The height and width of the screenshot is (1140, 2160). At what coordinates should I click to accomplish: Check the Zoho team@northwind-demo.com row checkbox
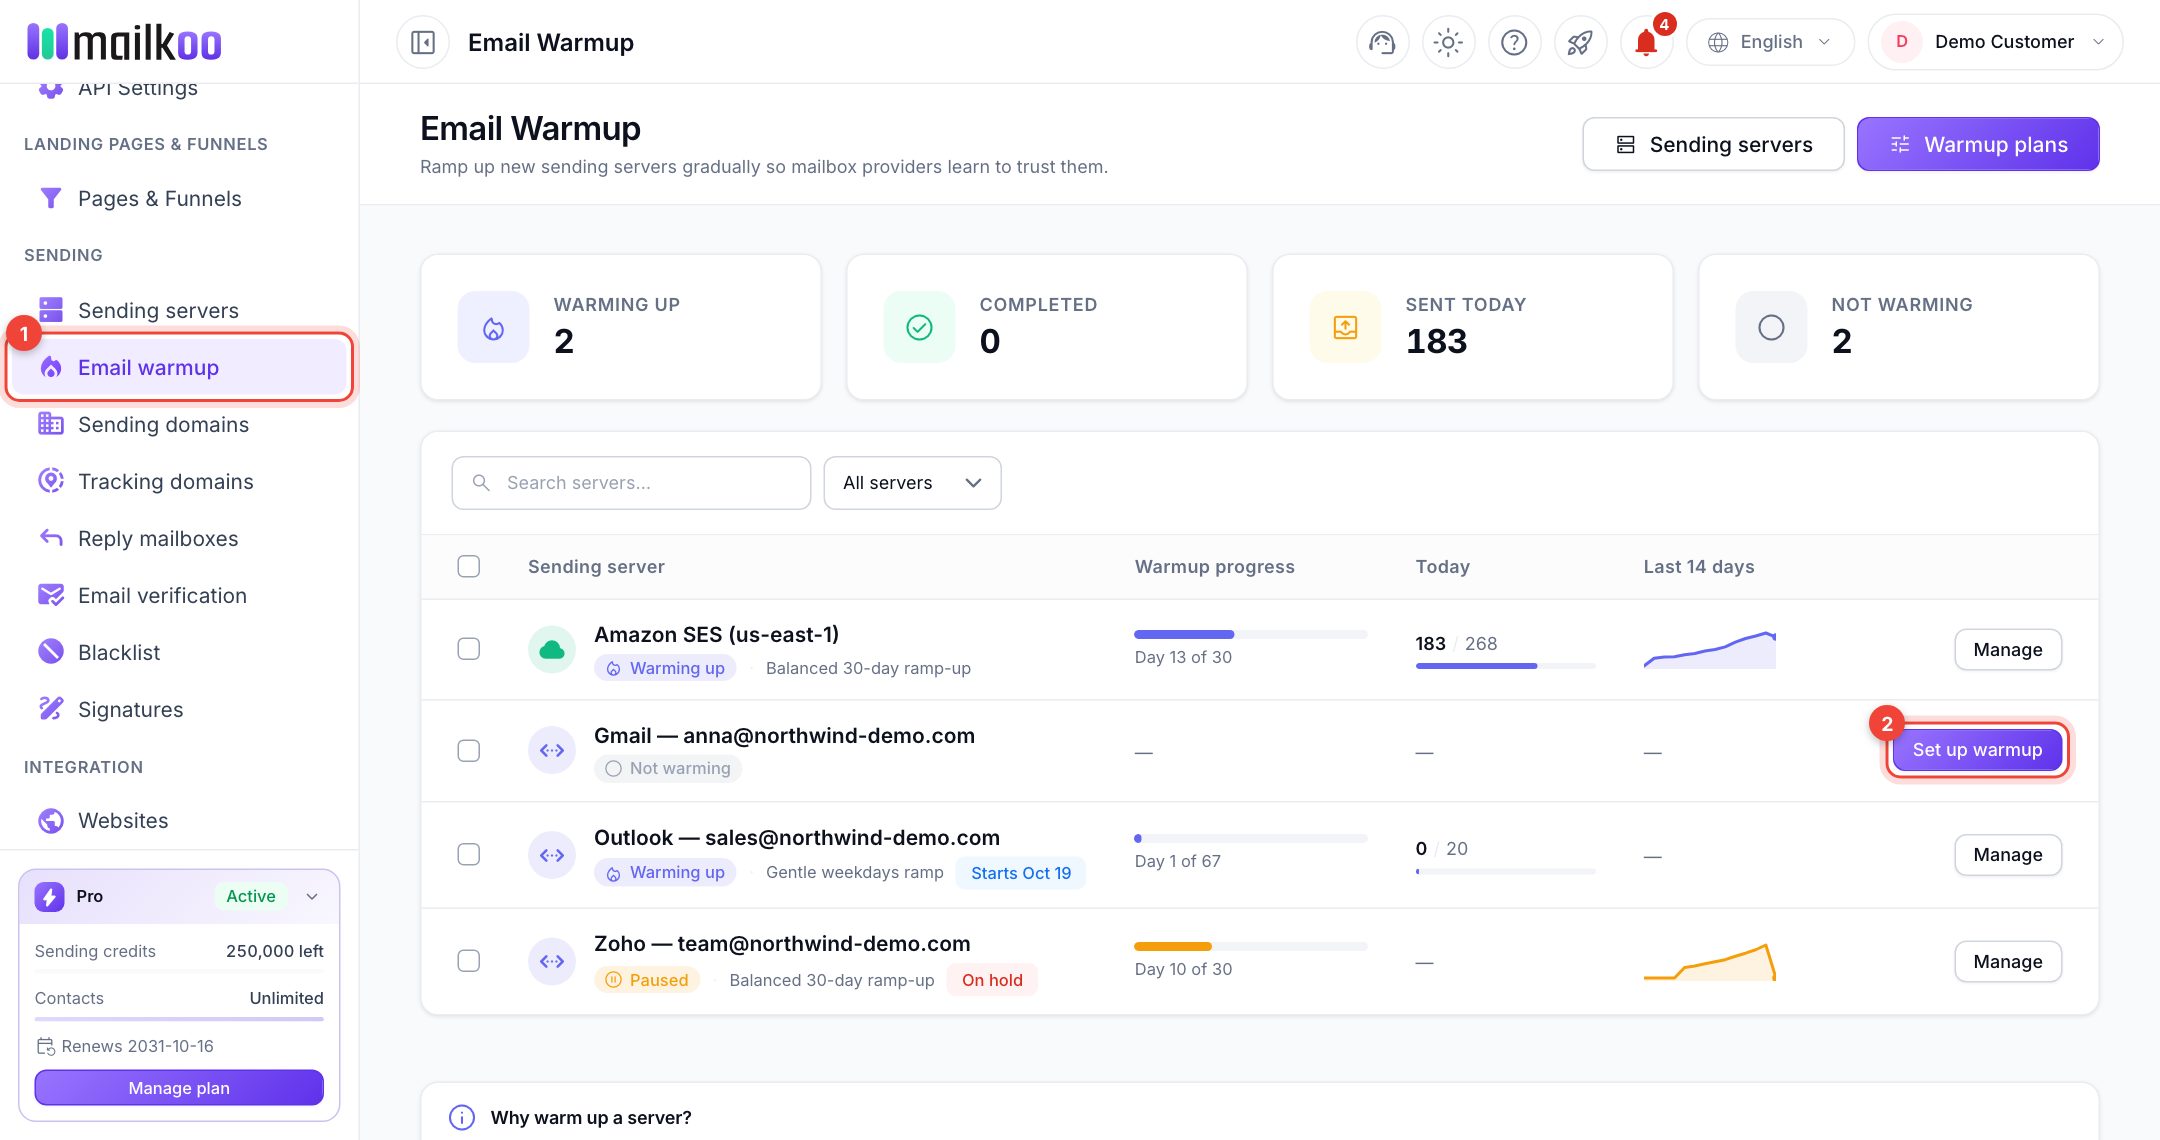pos(468,961)
